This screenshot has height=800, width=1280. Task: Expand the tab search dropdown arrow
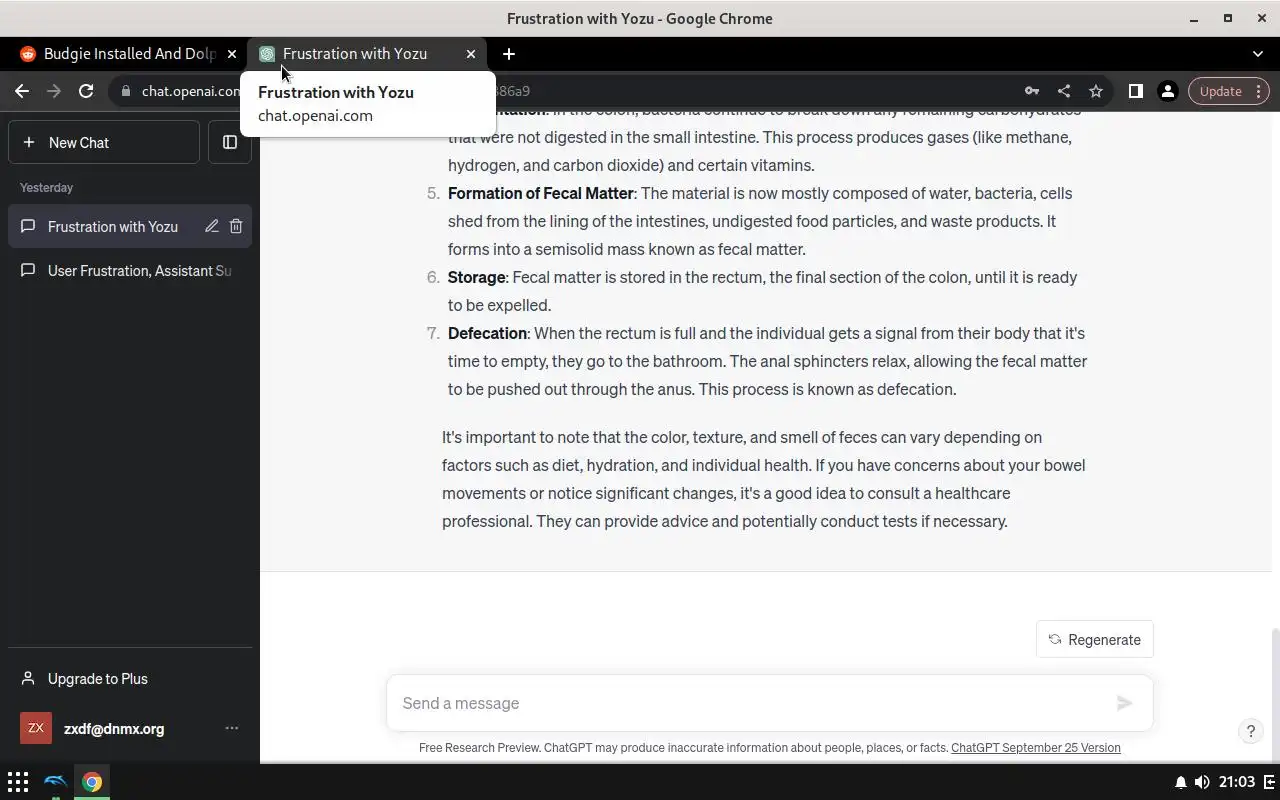1258,54
